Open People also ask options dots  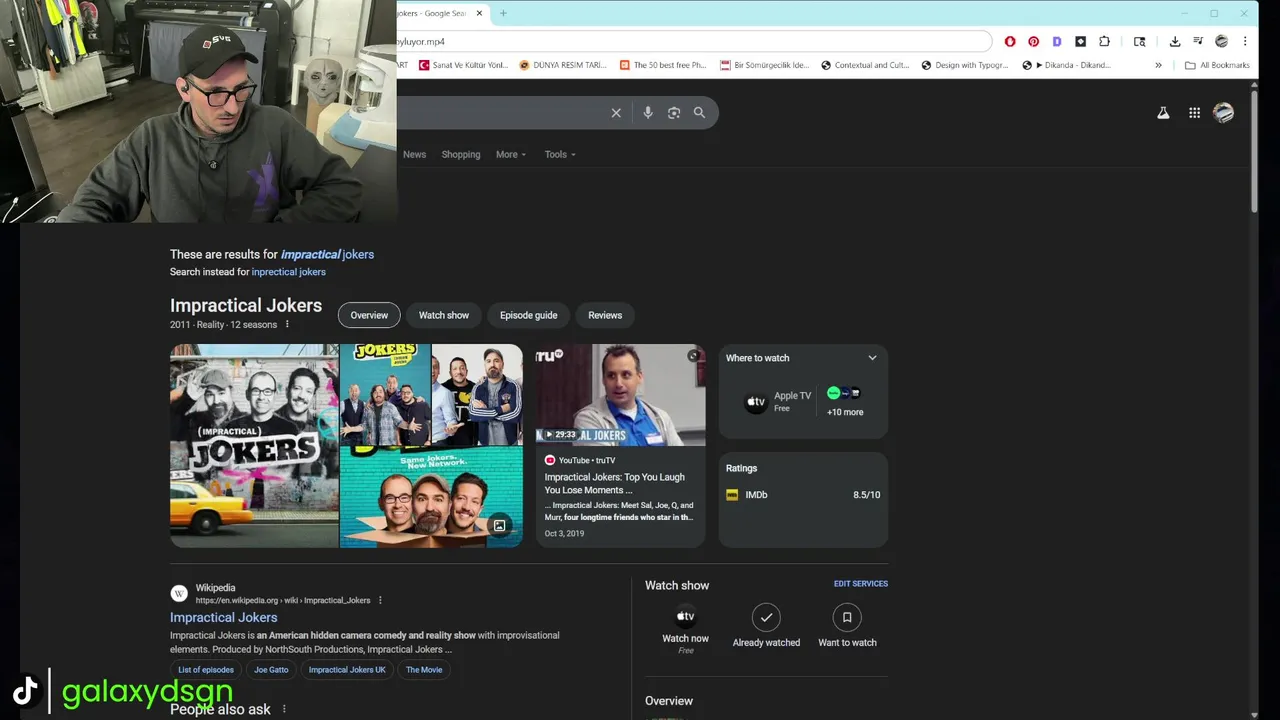pos(284,709)
